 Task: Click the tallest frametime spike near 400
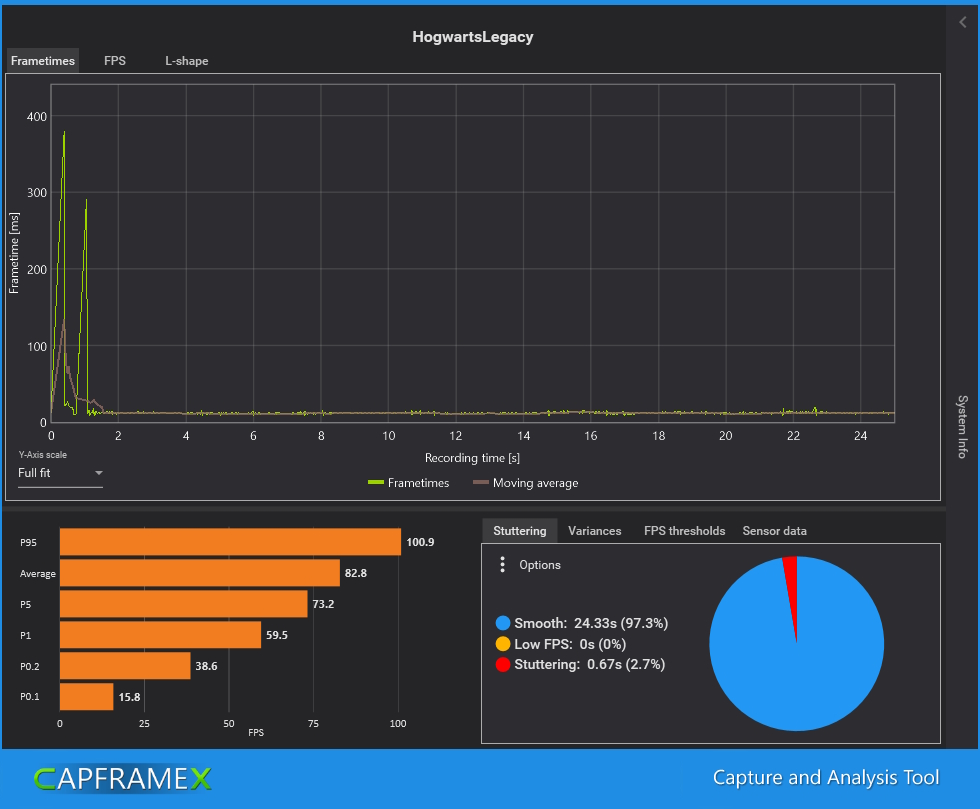coord(64,133)
